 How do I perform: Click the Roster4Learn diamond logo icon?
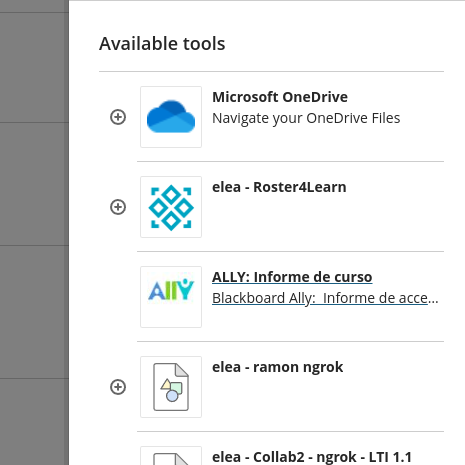coord(171,207)
